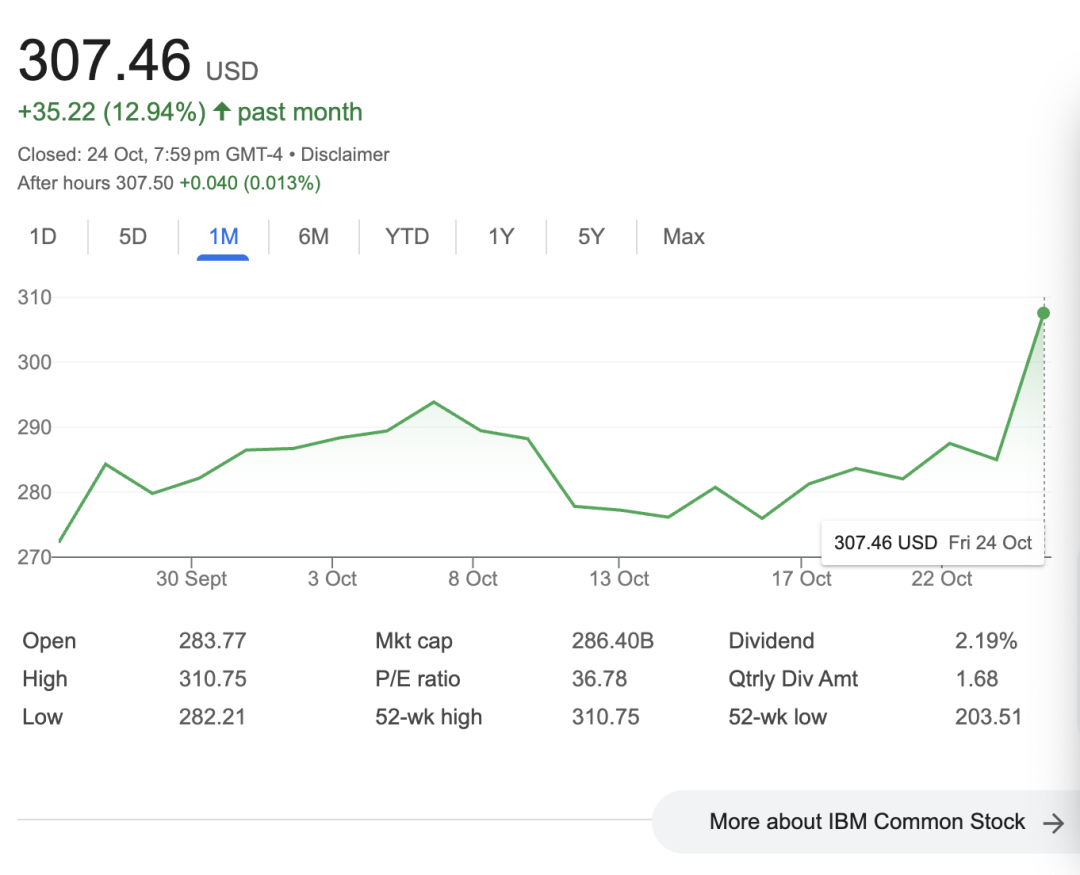Open the Disclaimer link
Screen dimensions: 1080x875
click(345, 155)
